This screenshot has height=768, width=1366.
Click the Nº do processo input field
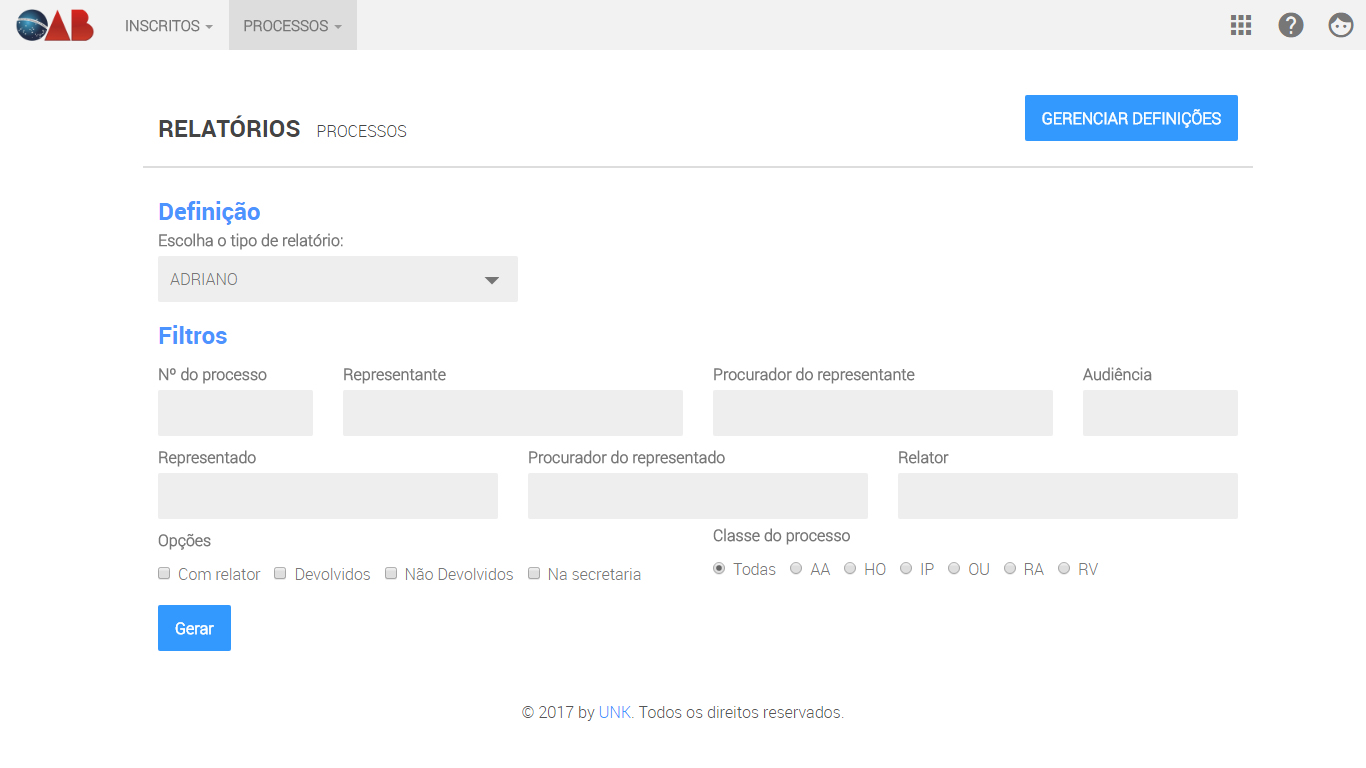click(235, 413)
